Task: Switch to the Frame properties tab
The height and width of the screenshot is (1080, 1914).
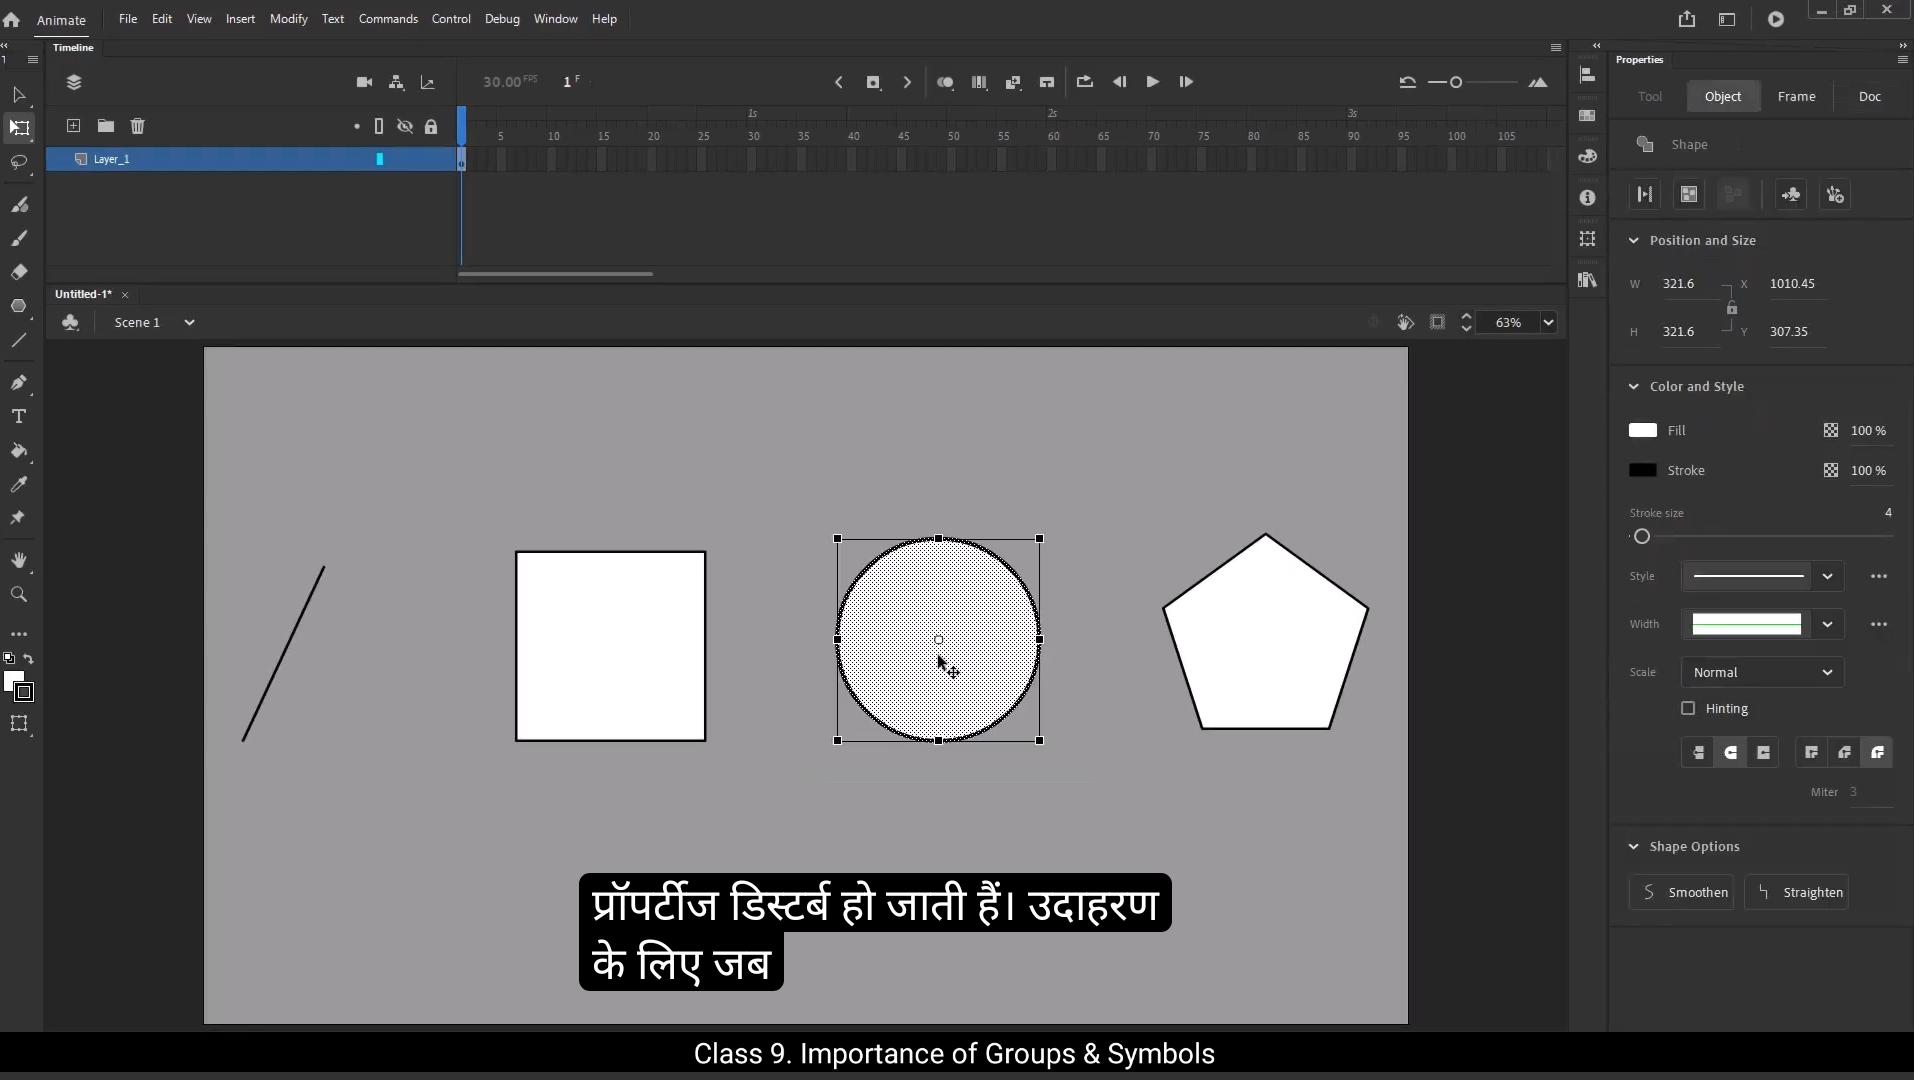Action: pyautogui.click(x=1796, y=96)
